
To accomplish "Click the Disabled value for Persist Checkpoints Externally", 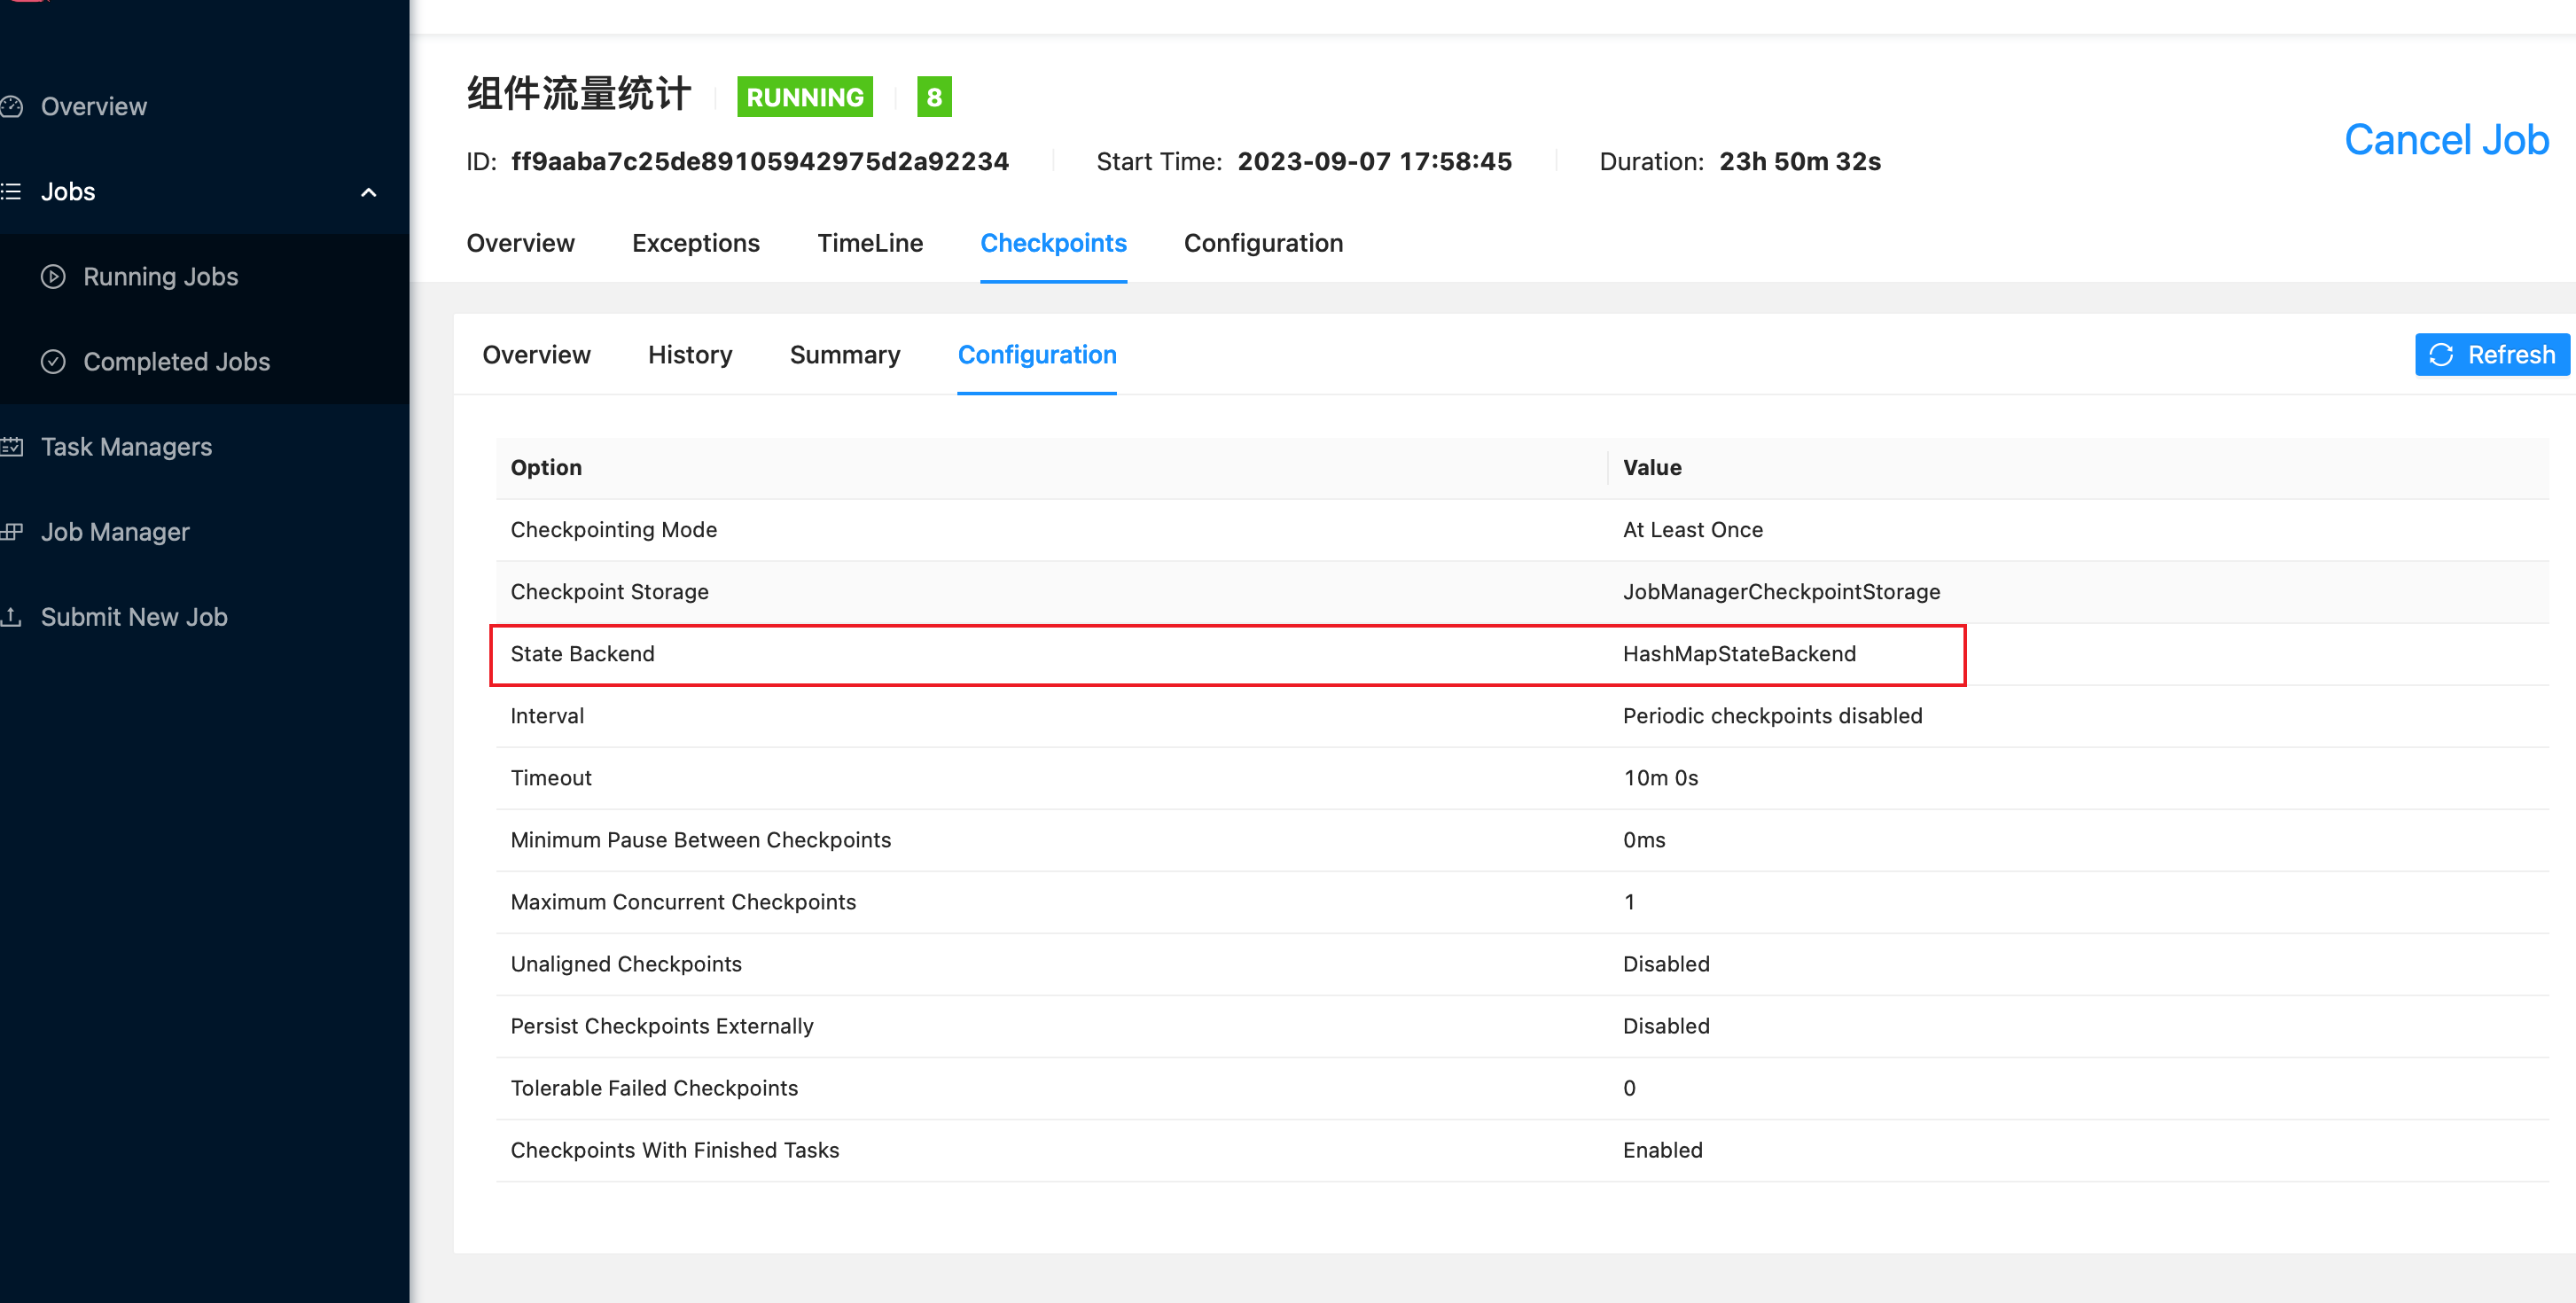I will [1667, 1026].
